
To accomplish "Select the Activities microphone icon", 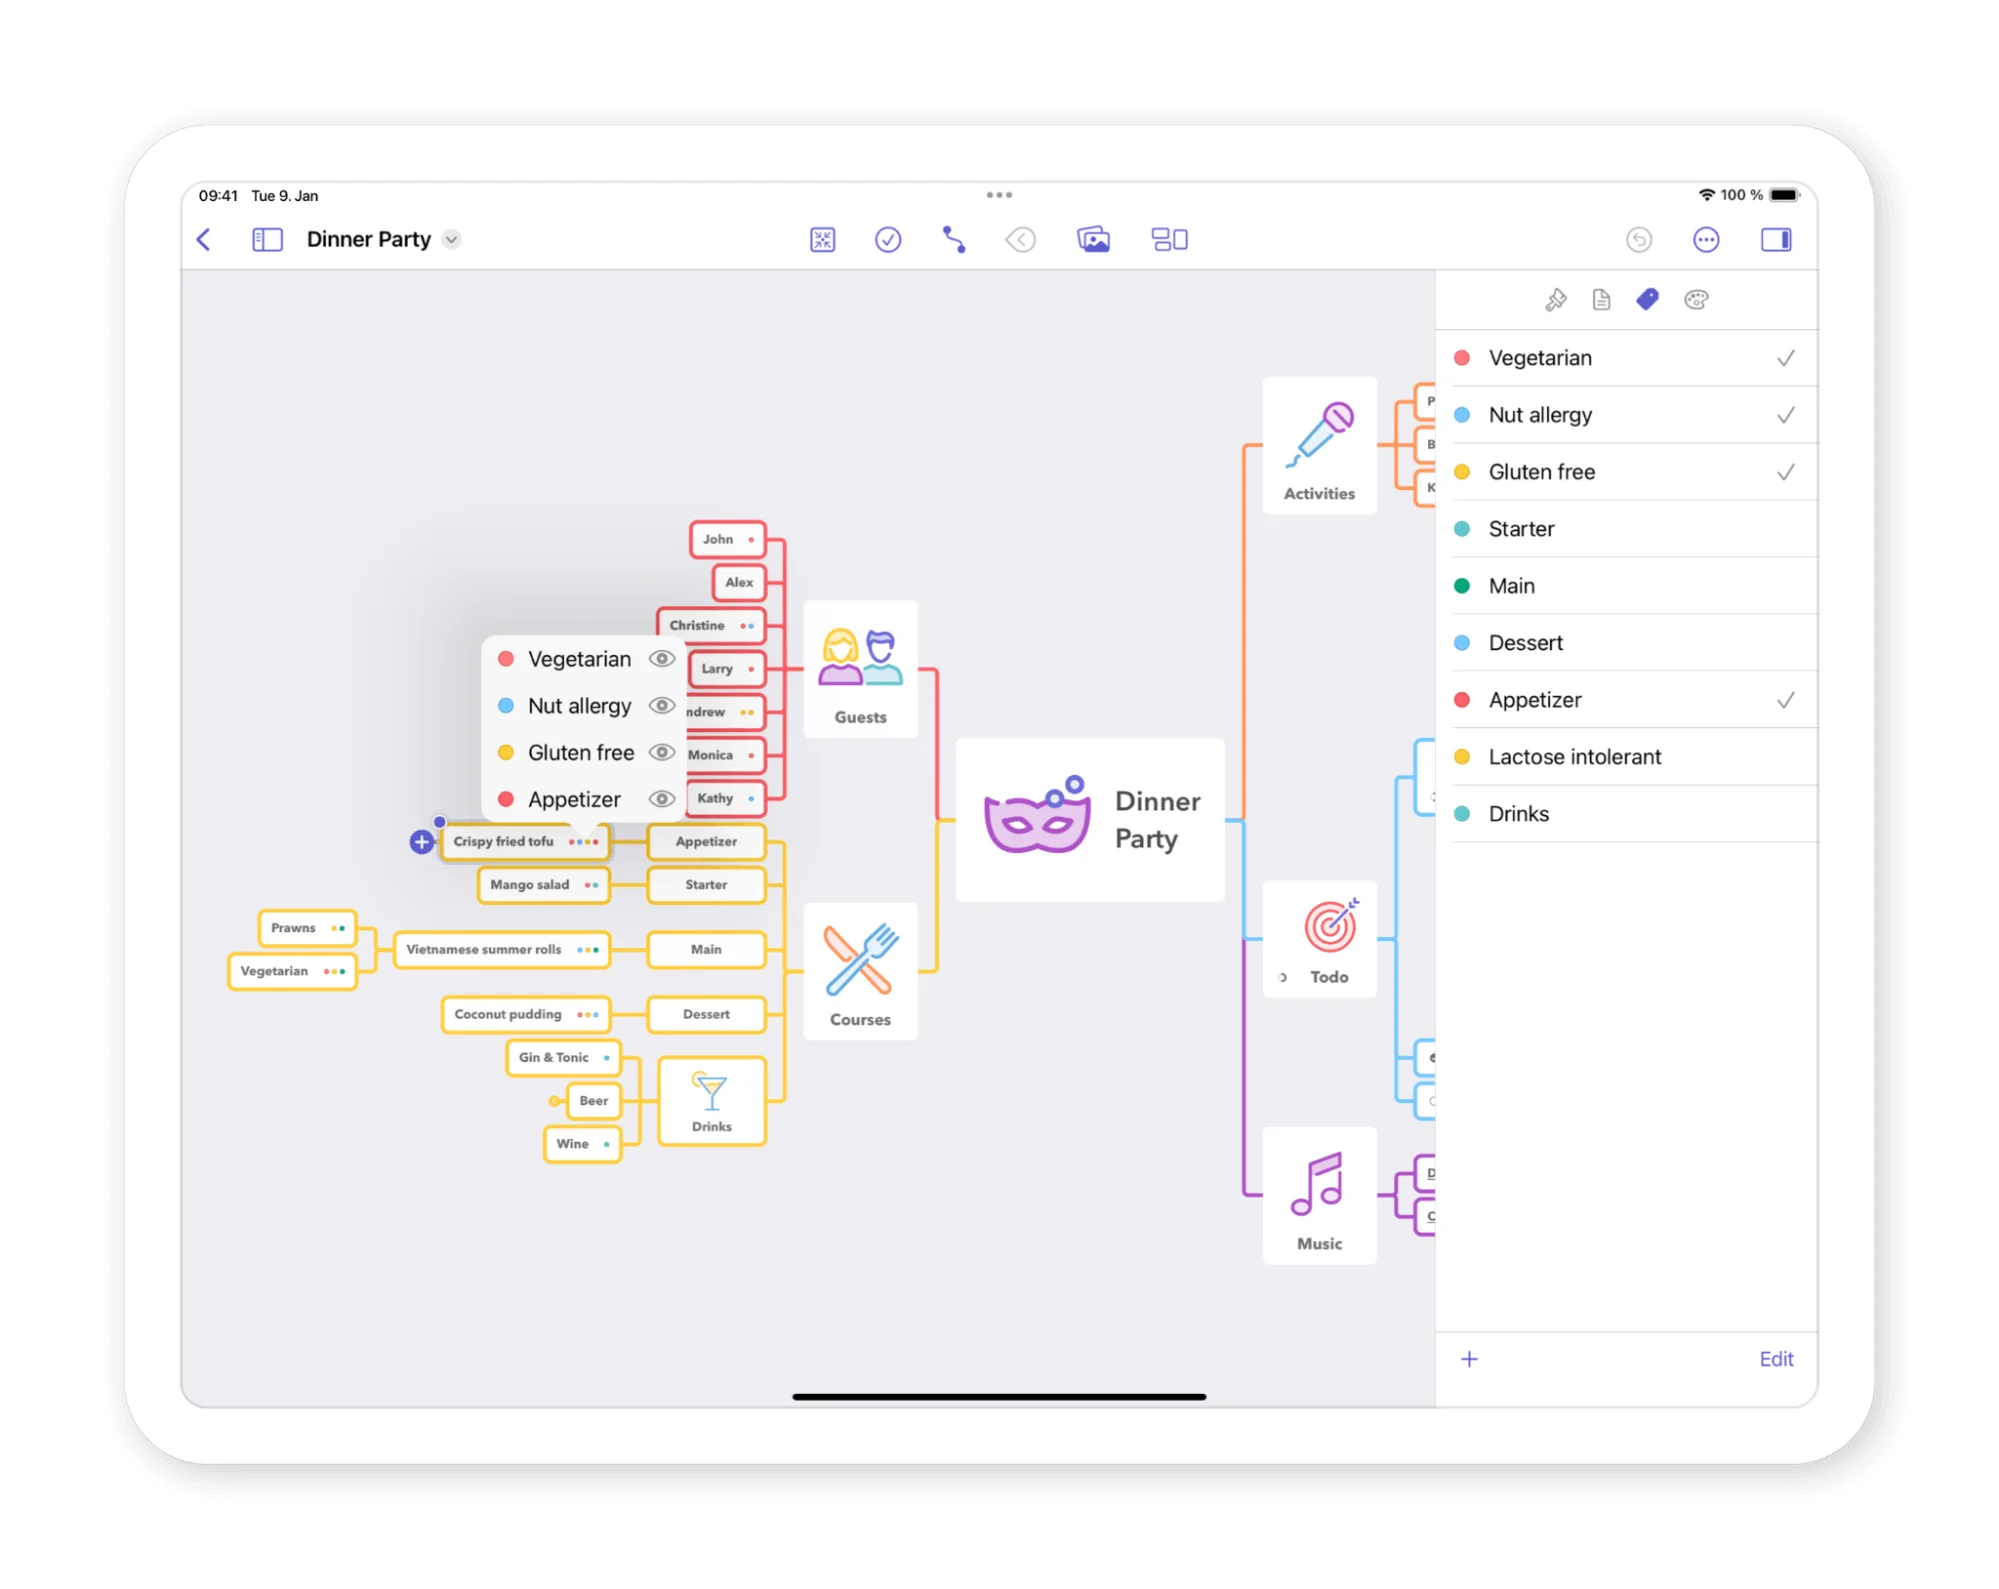I will pyautogui.click(x=1320, y=435).
